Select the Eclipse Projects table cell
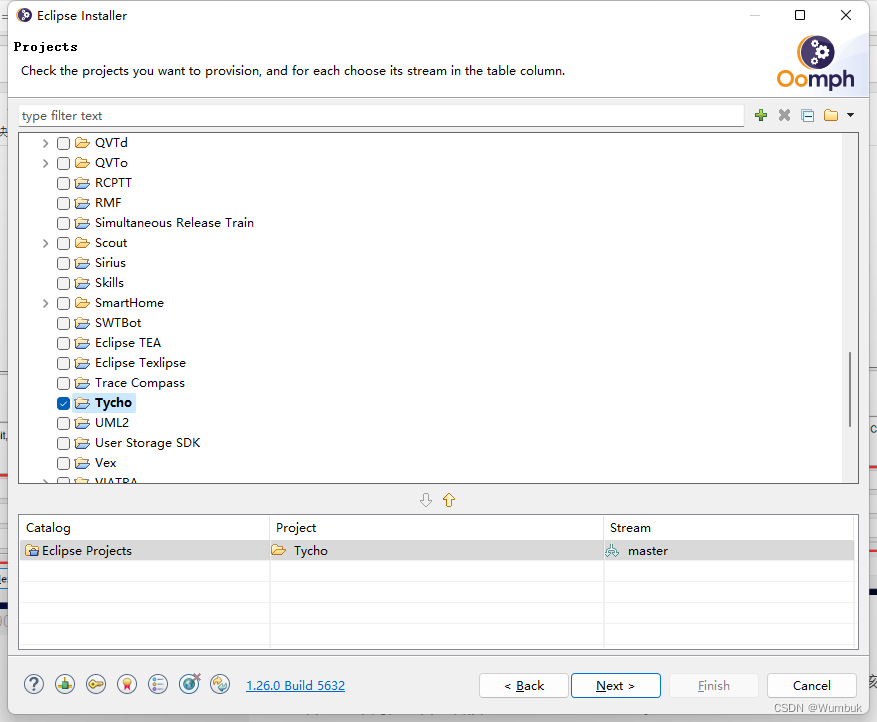The image size is (877, 722). tap(144, 551)
